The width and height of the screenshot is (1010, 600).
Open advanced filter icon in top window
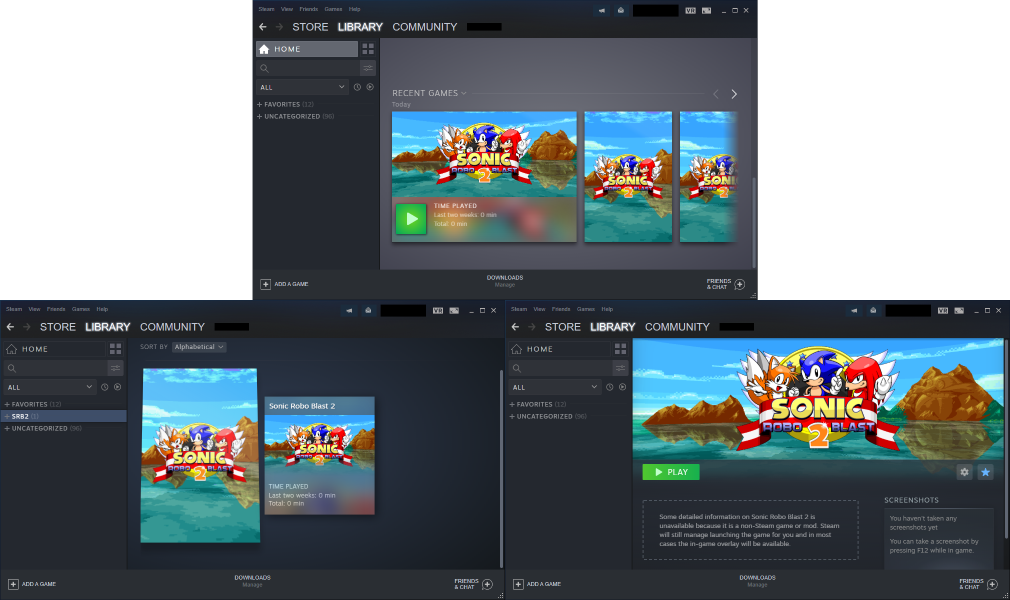coord(368,68)
